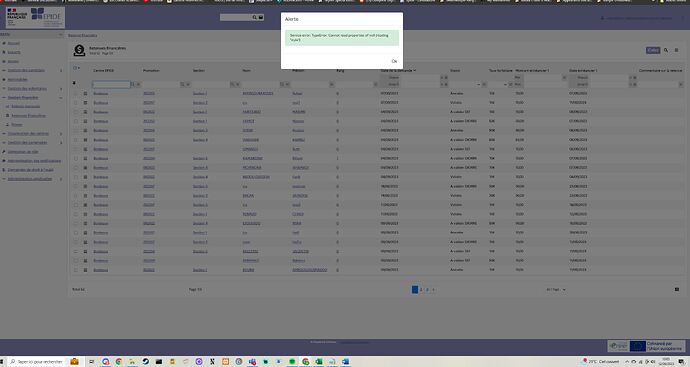Click the magnifier icon beside the Créer button
Screen dimensions: 690x367
666,50
